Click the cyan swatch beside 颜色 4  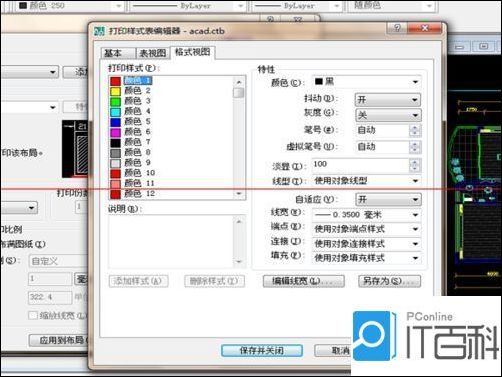click(x=116, y=112)
